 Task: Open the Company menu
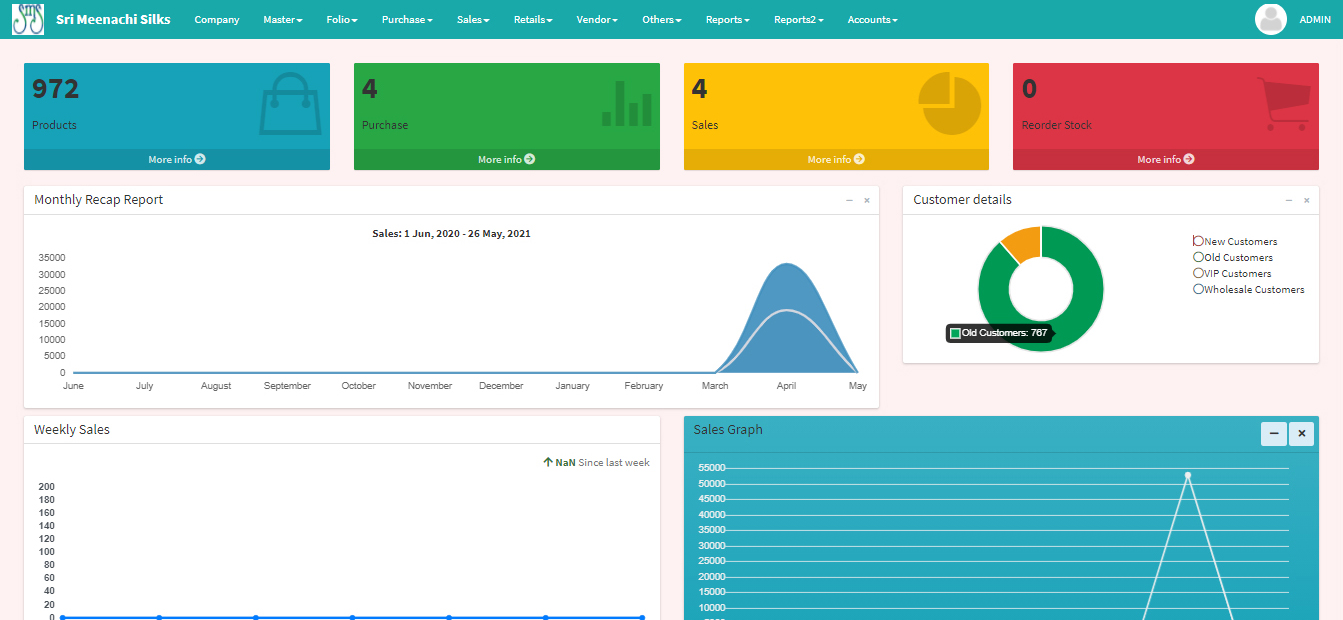click(x=217, y=20)
